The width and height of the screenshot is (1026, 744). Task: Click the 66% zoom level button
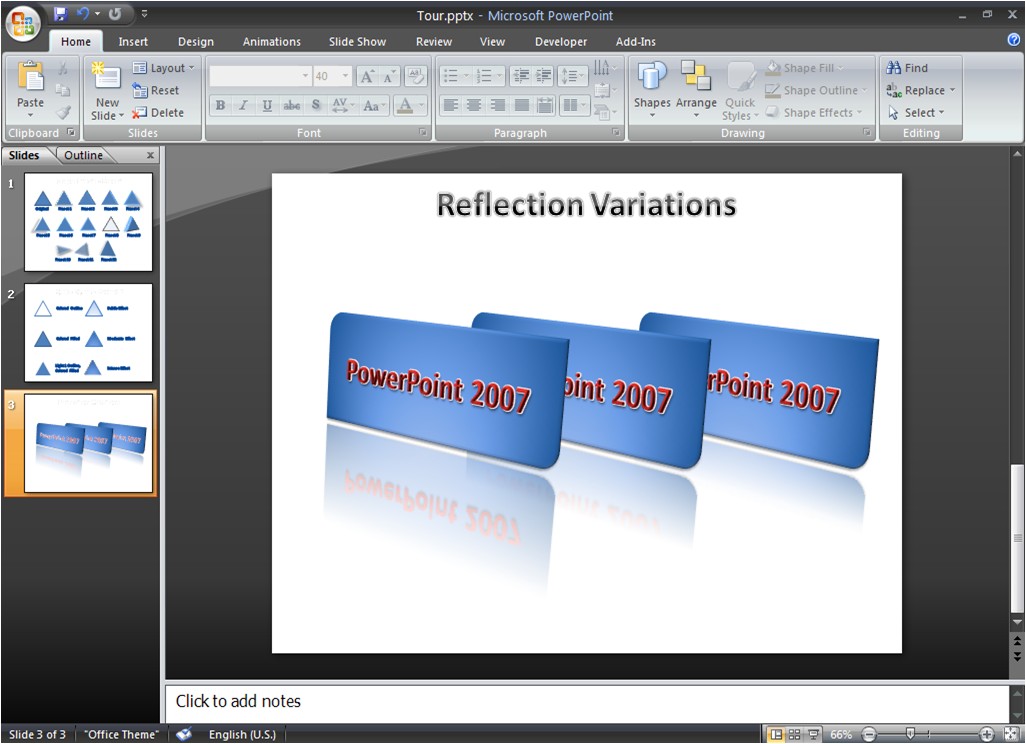pos(841,734)
